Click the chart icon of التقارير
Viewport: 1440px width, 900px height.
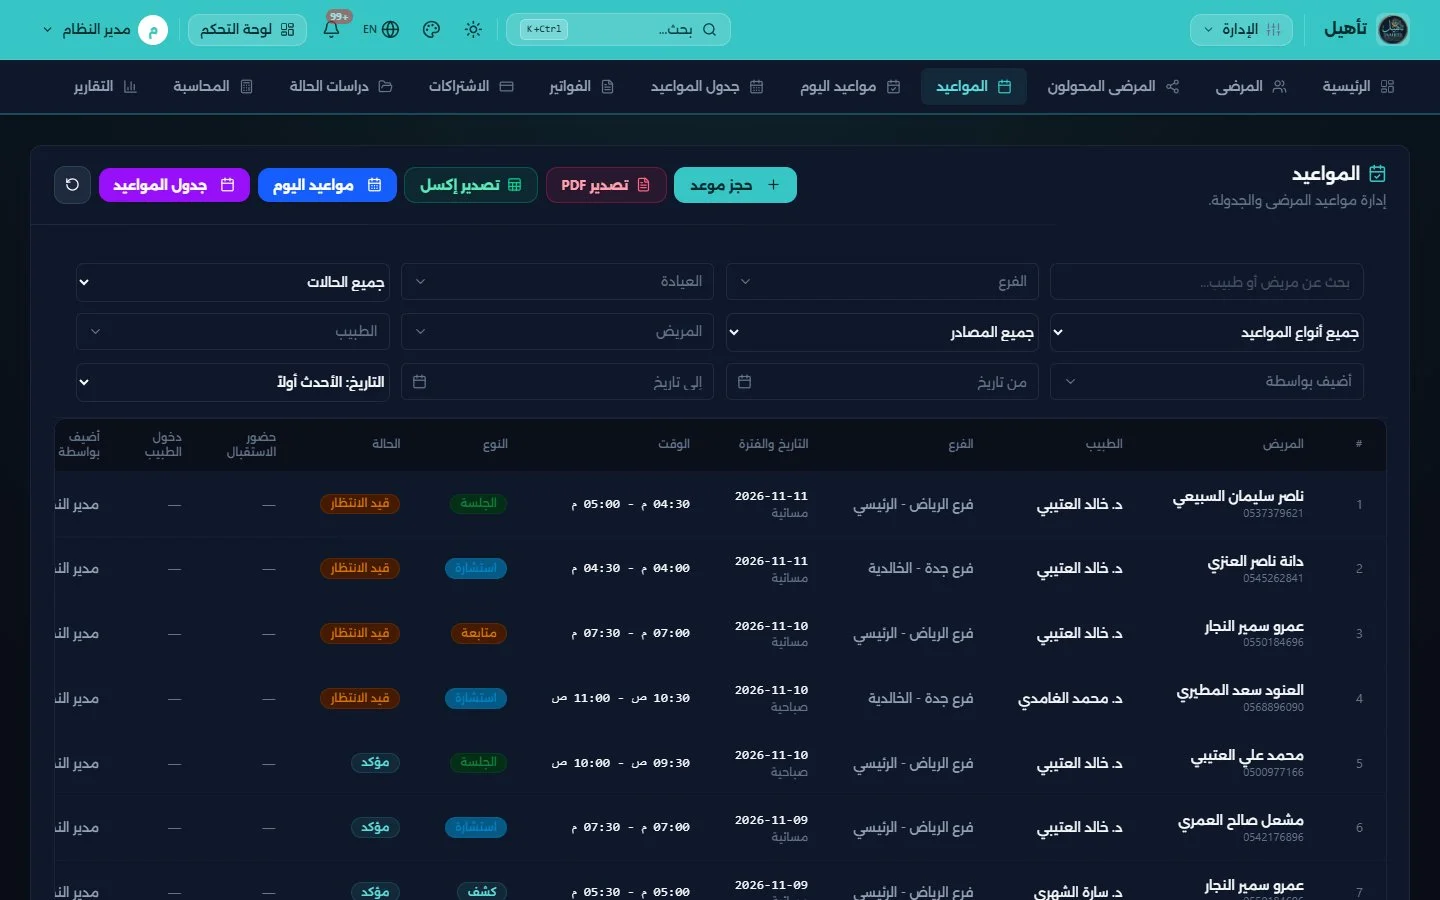[x=130, y=87]
